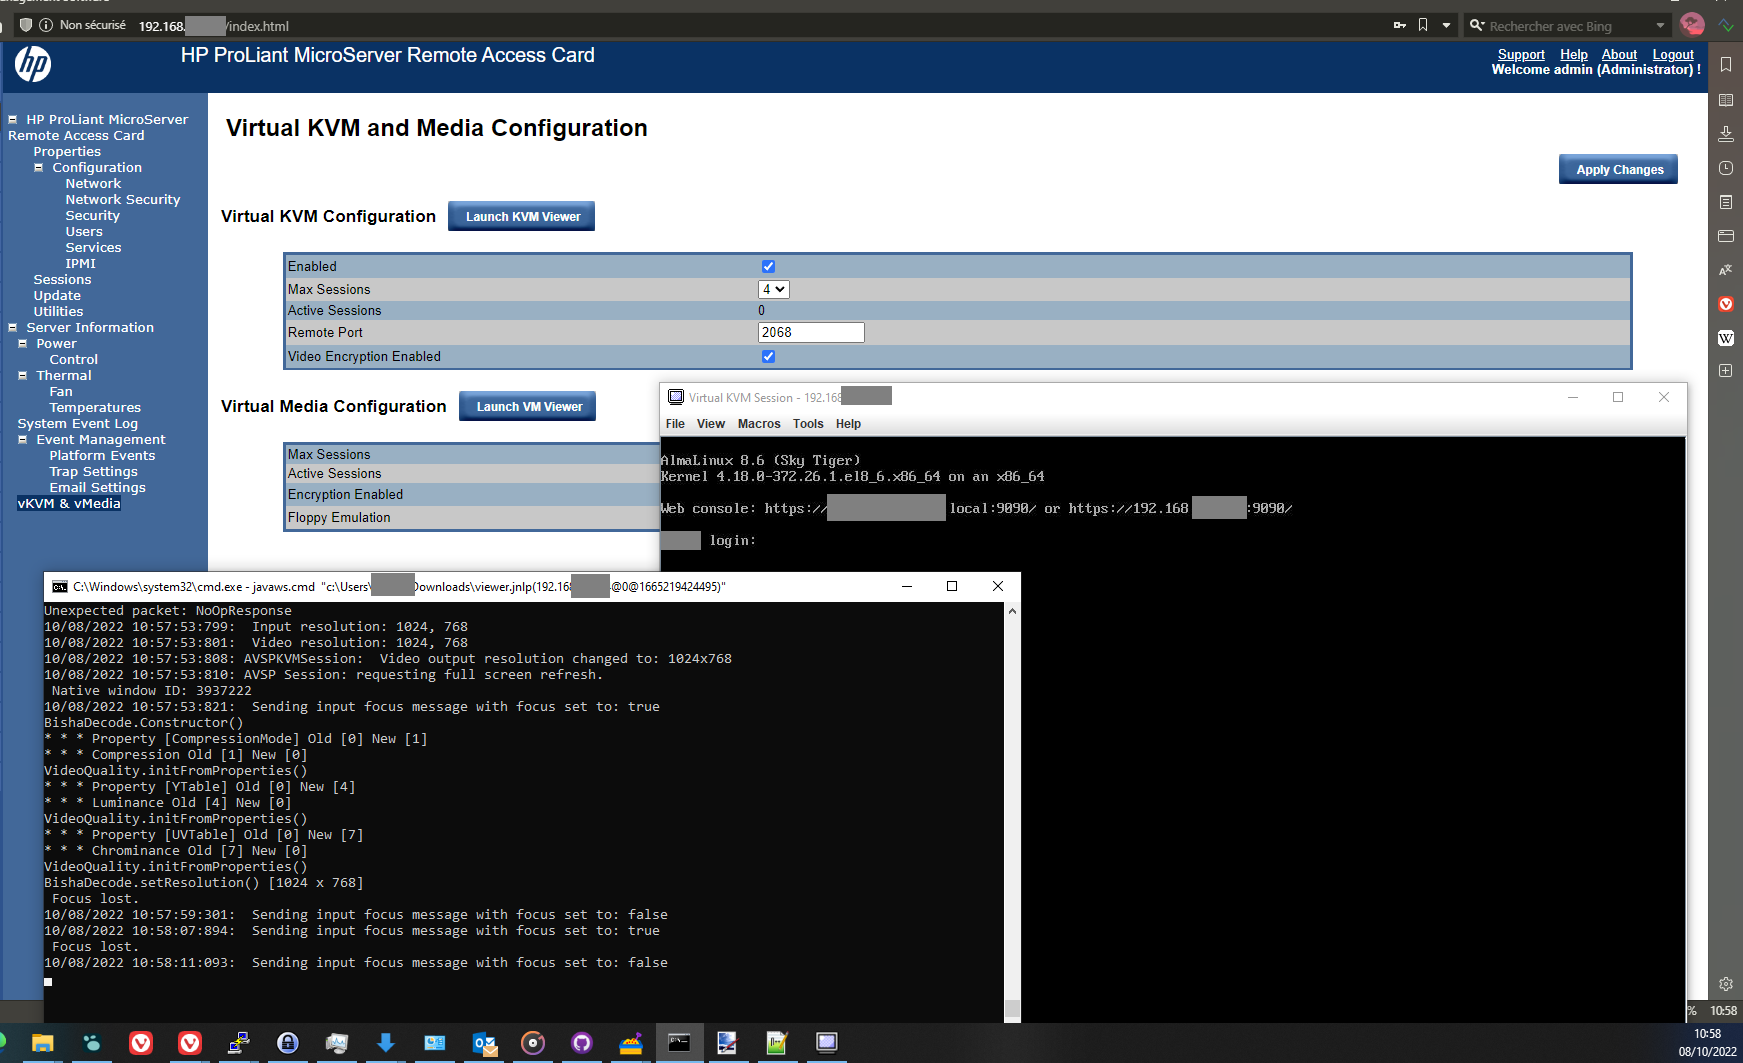Open the KeePass lock taskbar icon
The image size is (1743, 1063).
point(288,1043)
